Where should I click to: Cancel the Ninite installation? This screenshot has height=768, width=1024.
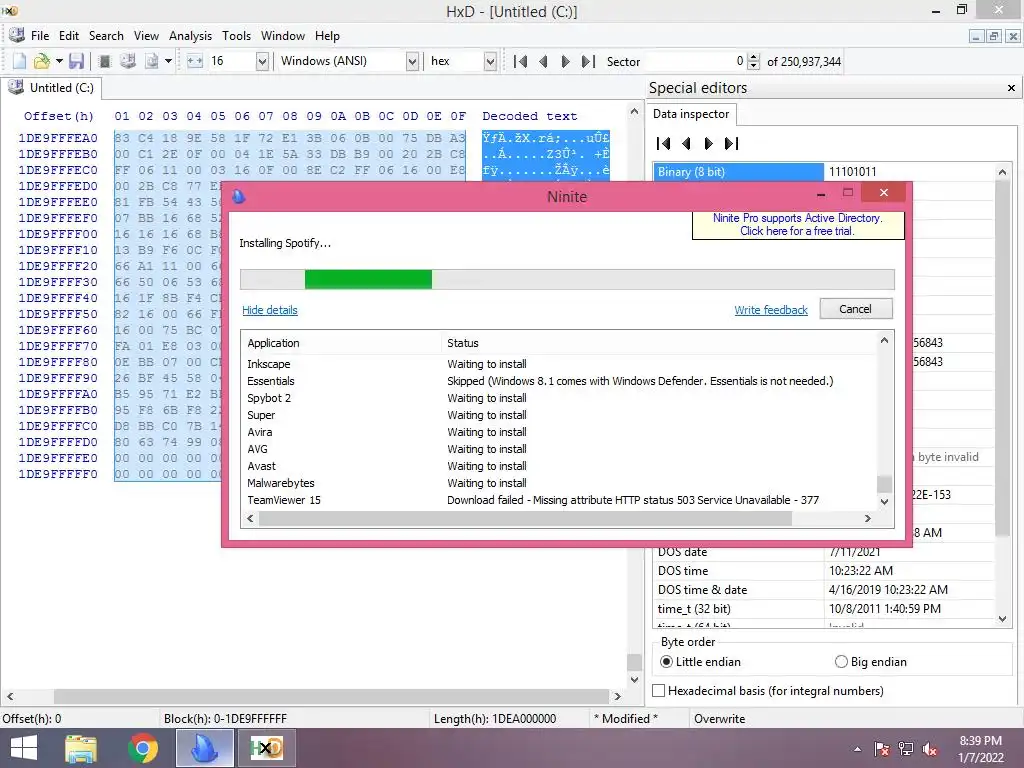(856, 309)
